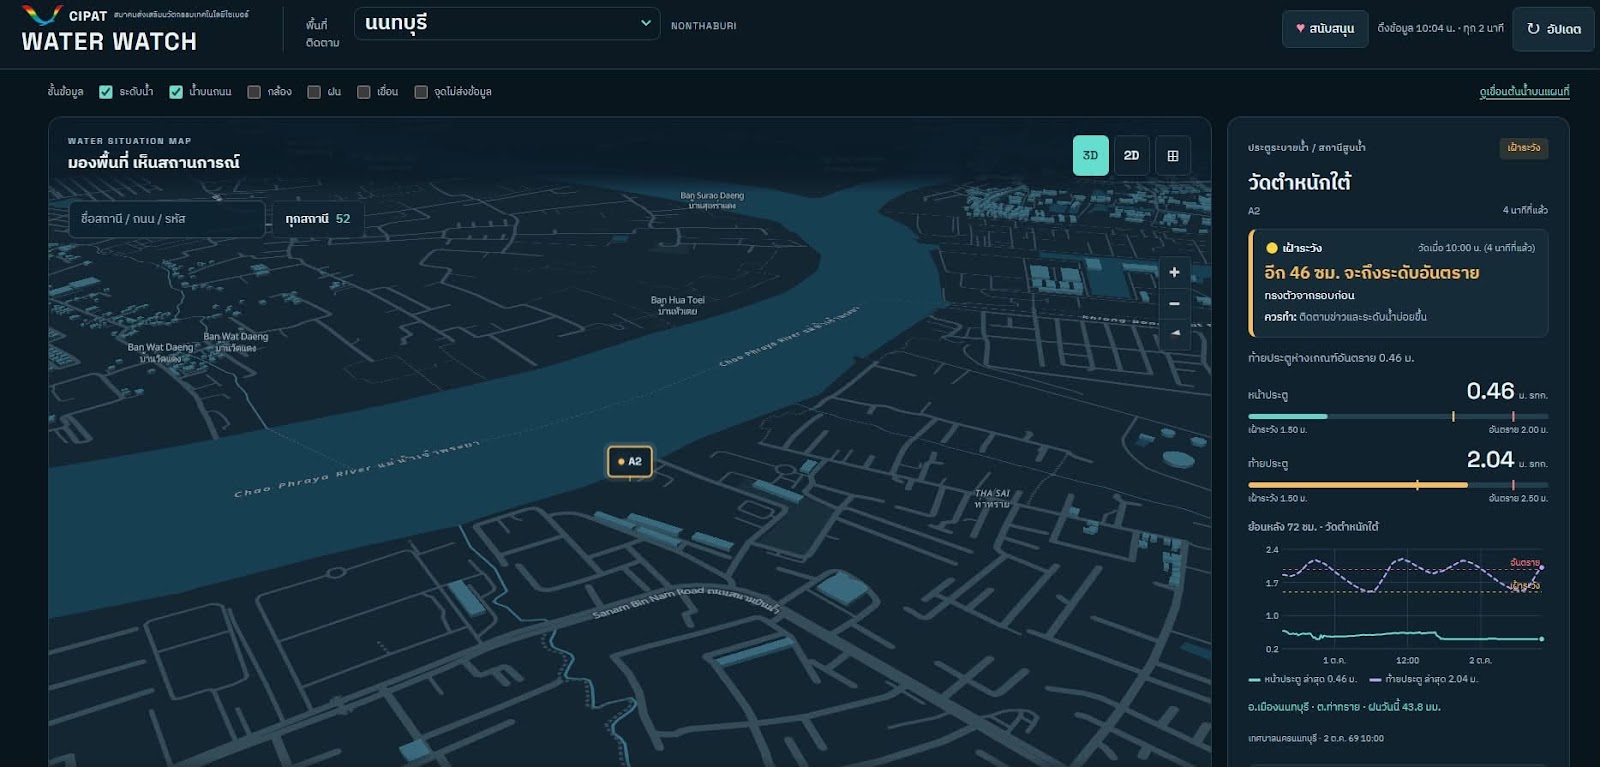Screen dimensions: 1600x767
Task: Reset map compass bearing
Action: point(1174,333)
